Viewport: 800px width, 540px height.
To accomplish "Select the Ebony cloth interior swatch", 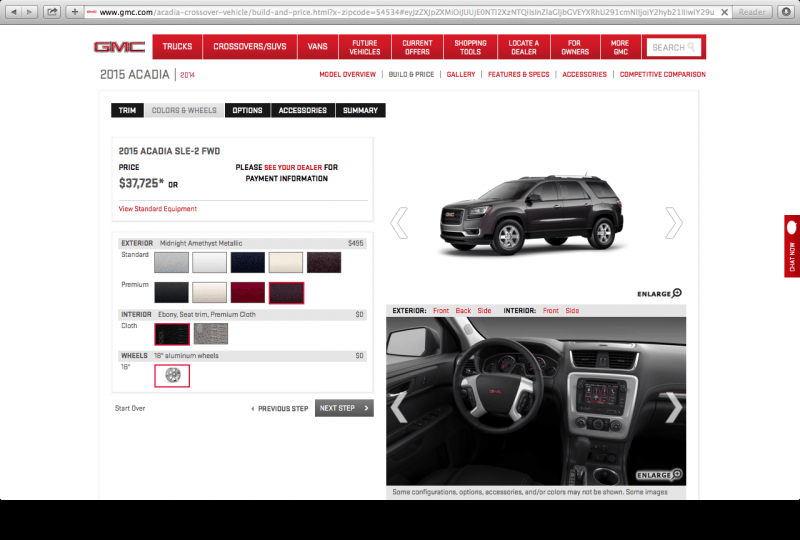I will (172, 334).
